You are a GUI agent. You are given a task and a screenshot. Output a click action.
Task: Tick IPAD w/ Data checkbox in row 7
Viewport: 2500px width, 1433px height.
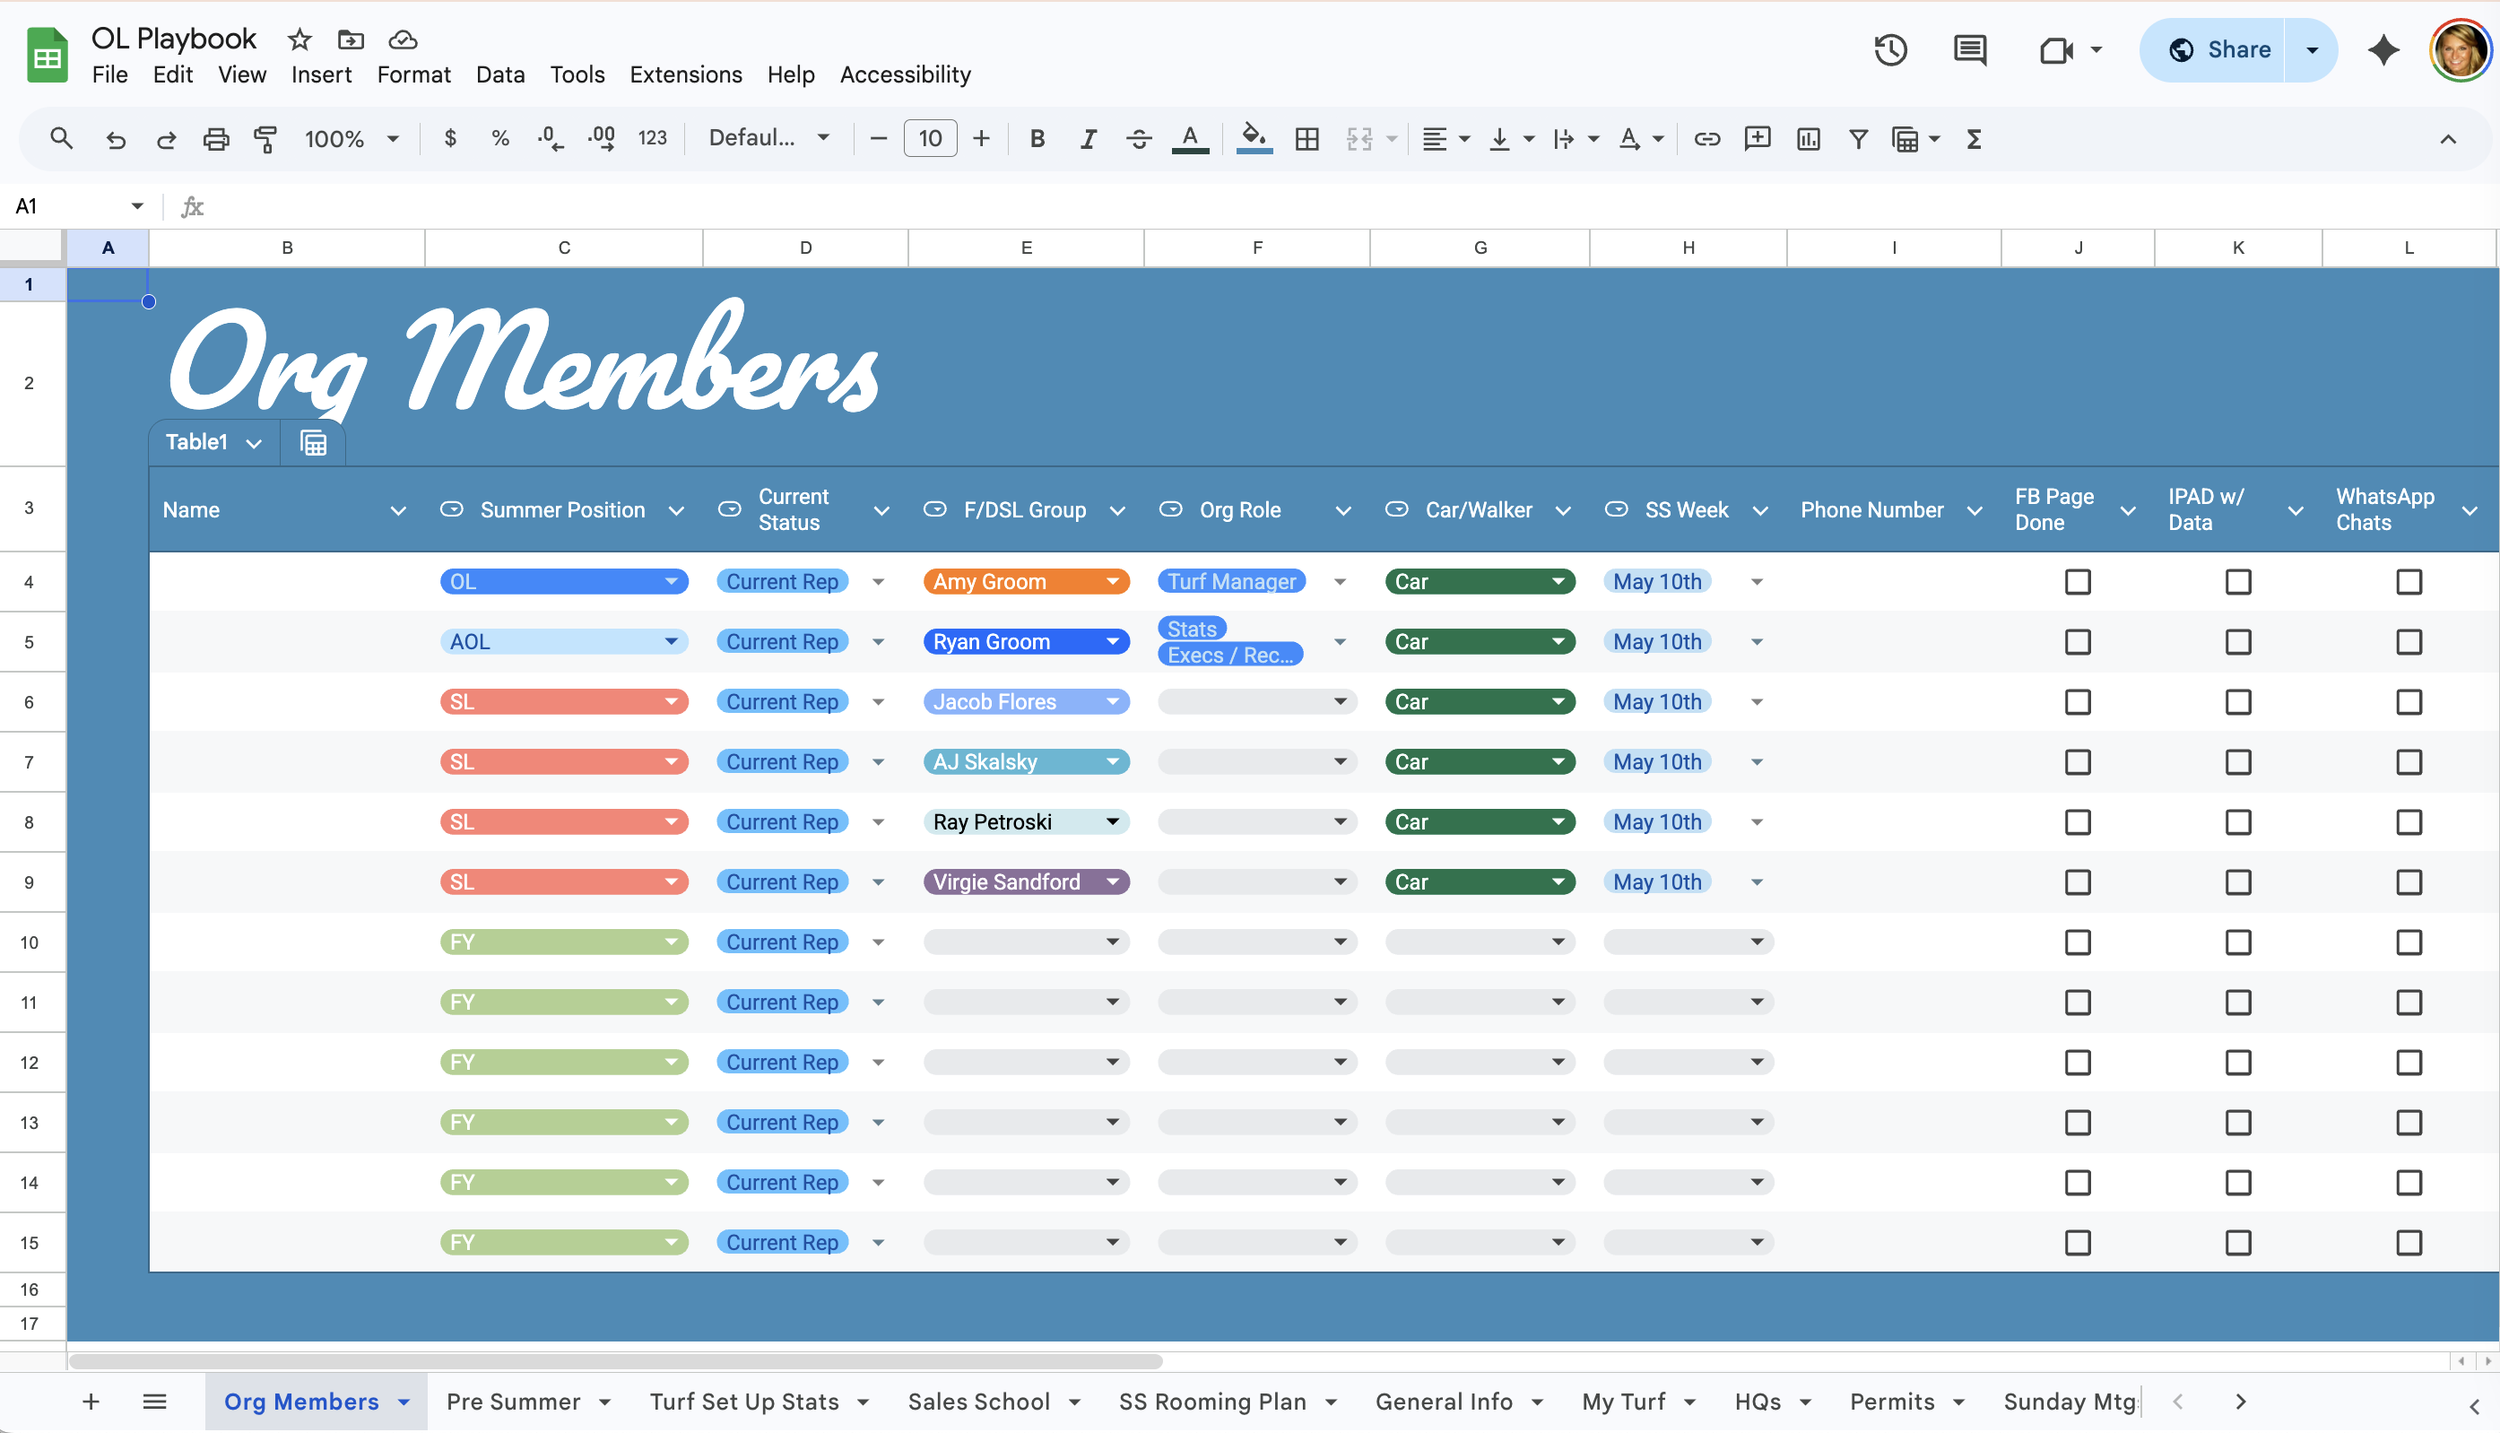coord(2237,762)
